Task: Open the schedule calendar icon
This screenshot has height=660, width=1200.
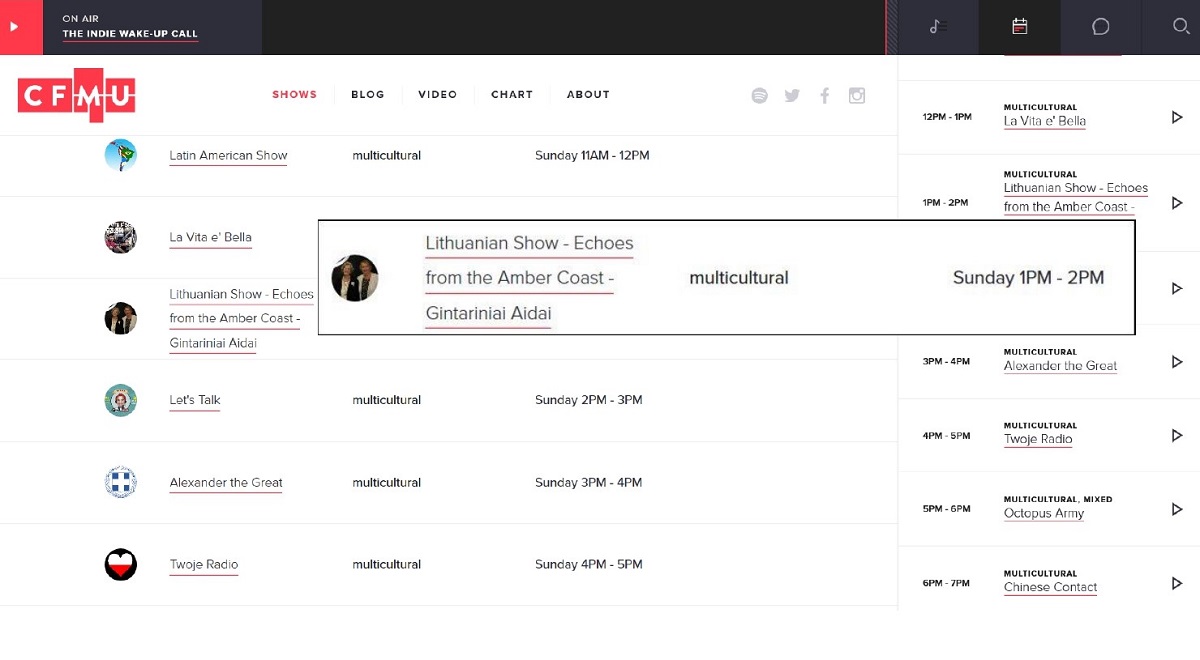Action: (x=1019, y=27)
